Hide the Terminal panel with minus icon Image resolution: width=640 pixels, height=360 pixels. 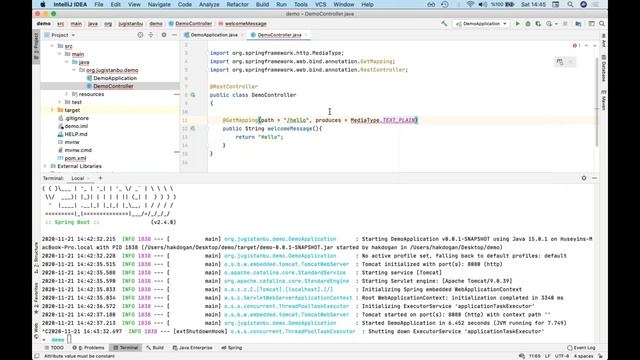[x=594, y=178]
